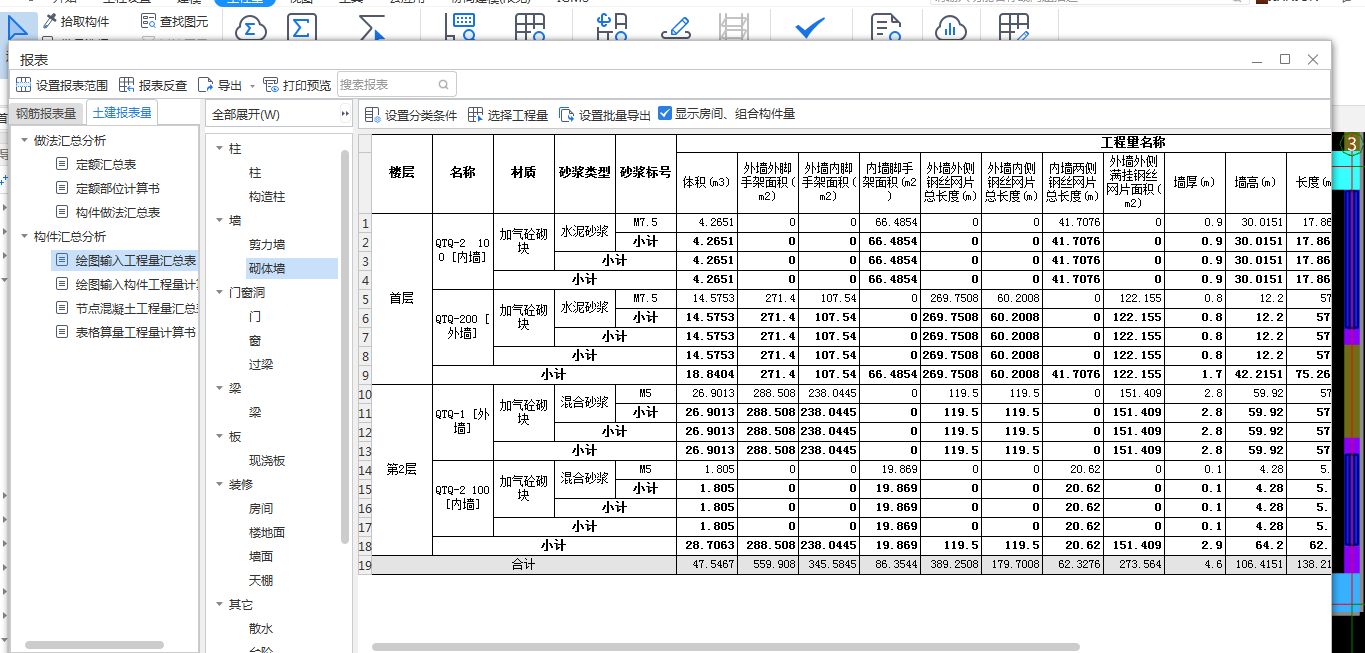Open 打印预览 print preview

pos(298,85)
